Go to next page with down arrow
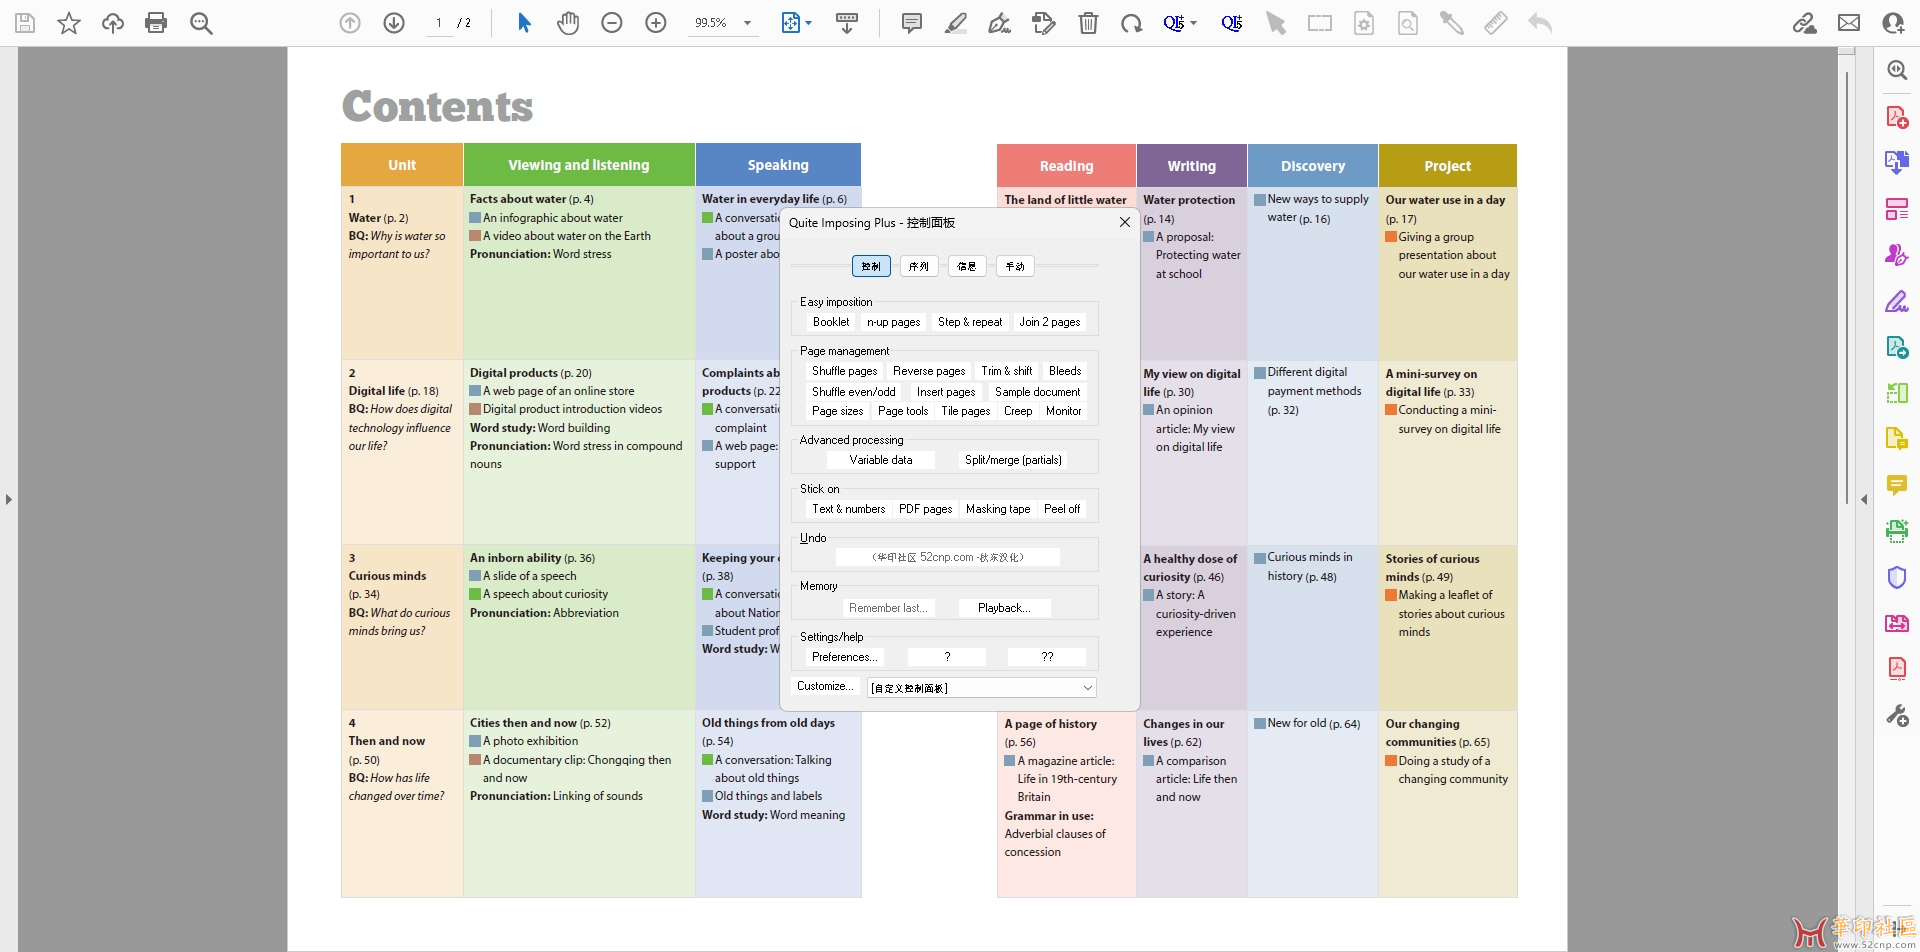Viewport: 1920px width, 952px height. pos(394,23)
